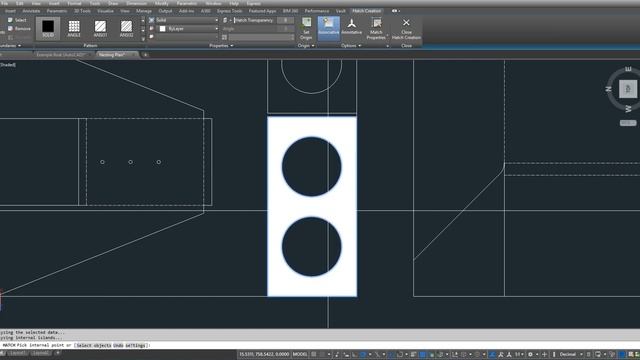Click the WCS label under the ViewCube
The image size is (640, 360).
tap(628, 123)
